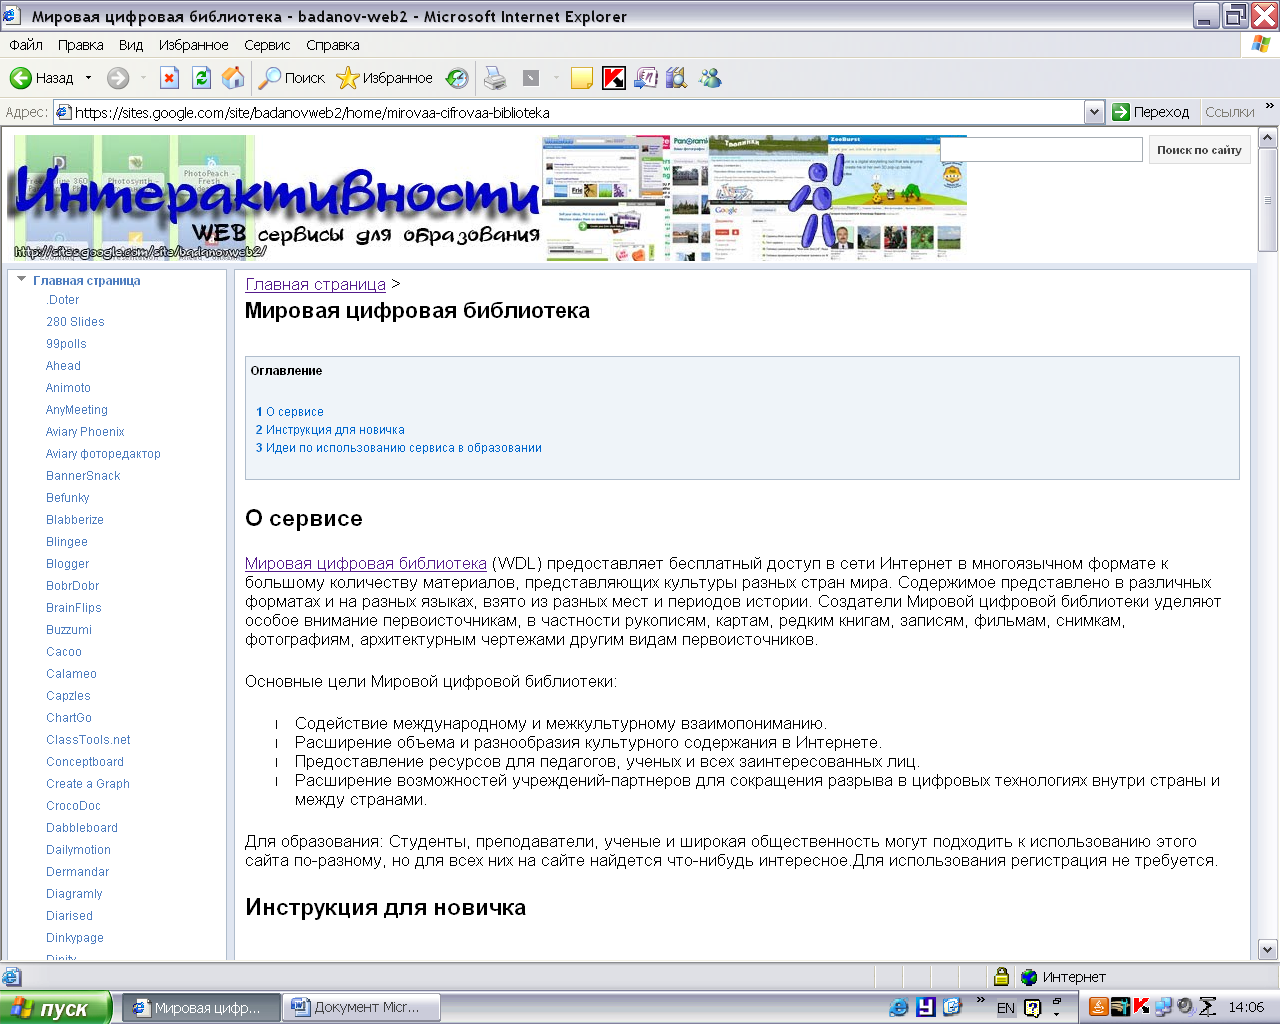The image size is (1280, 1024).
Task: Click the scroll down arrow of page scrollbar
Action: (1268, 950)
